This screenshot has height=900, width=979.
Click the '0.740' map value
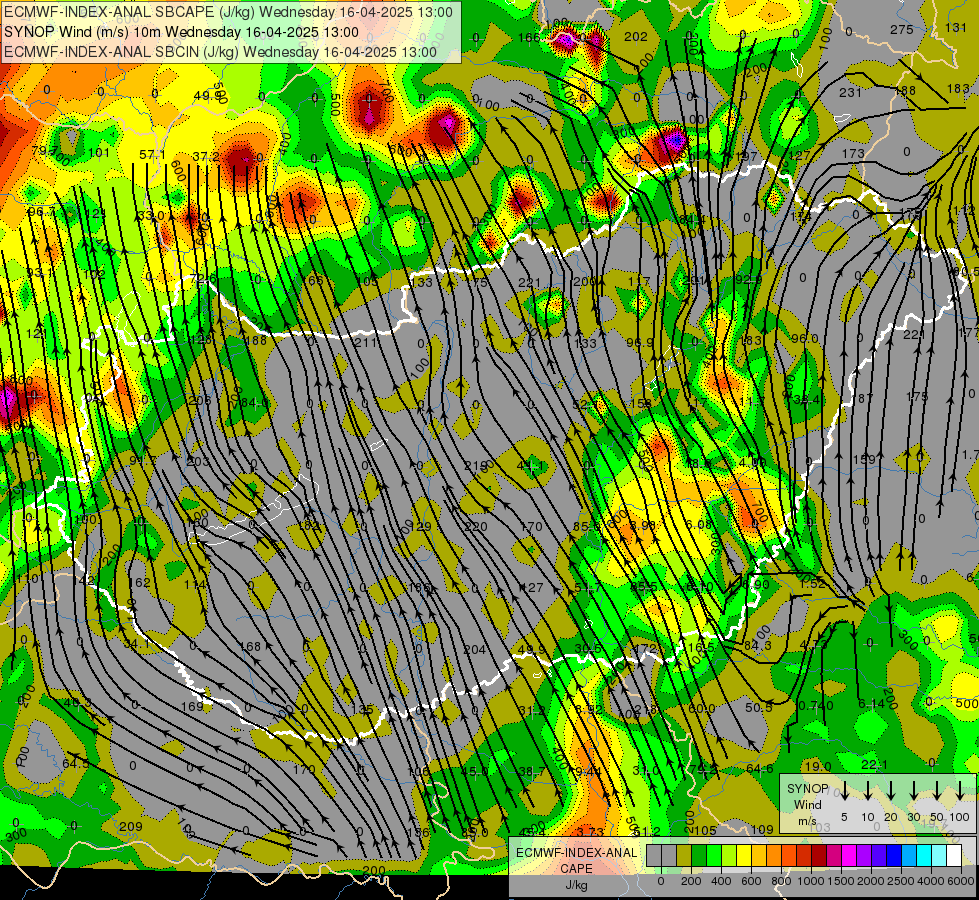816,706
